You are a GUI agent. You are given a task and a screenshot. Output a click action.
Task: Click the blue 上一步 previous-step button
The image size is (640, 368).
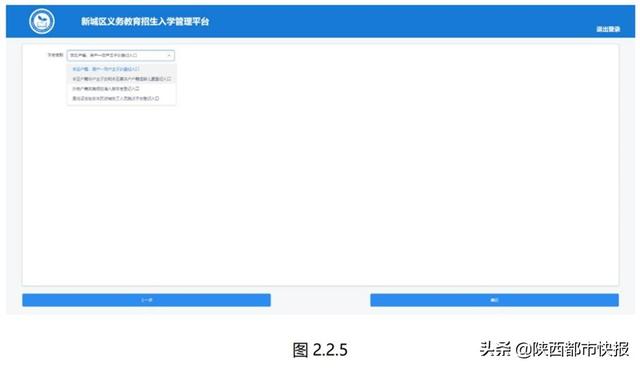147,300
